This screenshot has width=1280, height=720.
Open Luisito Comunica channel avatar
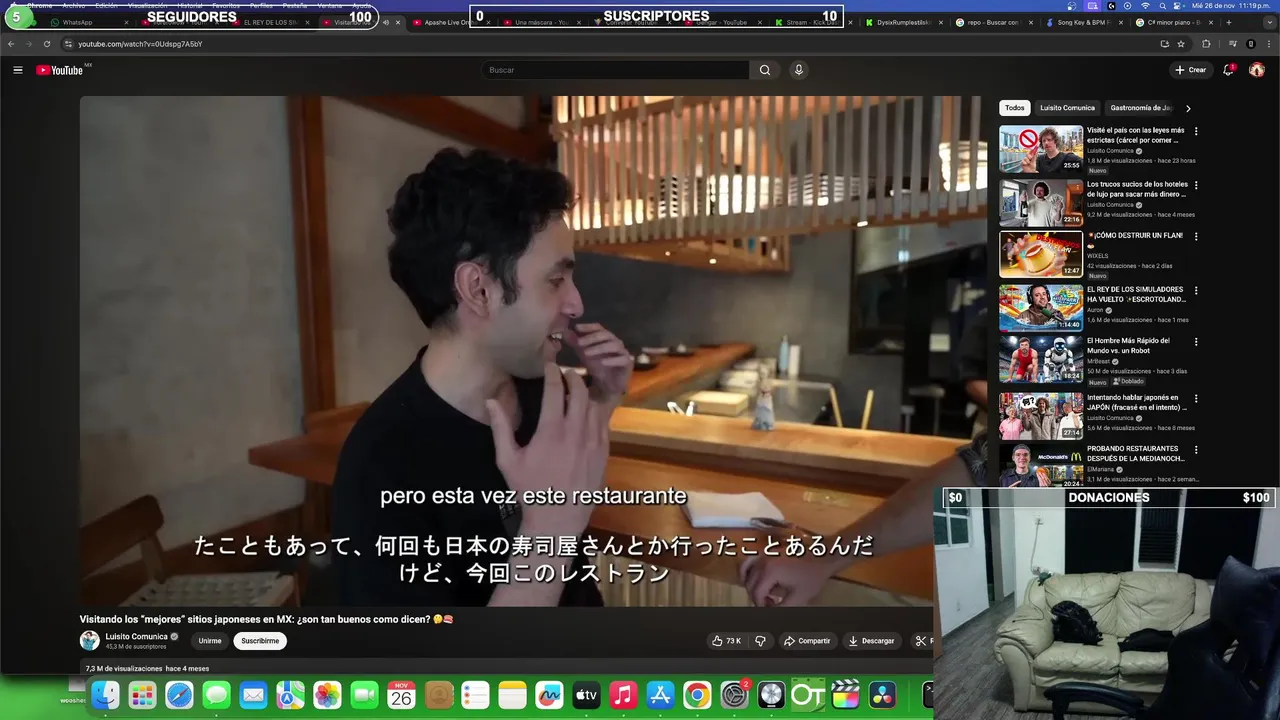click(x=90, y=641)
